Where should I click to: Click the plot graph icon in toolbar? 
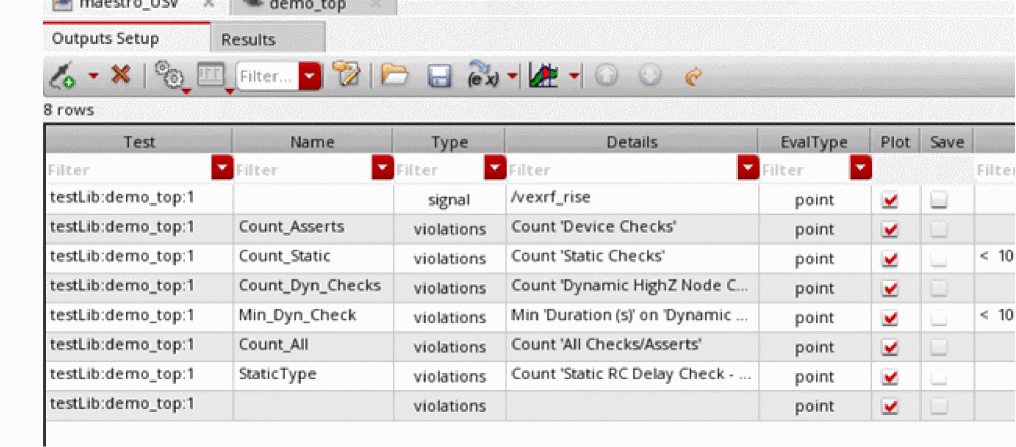(x=543, y=77)
